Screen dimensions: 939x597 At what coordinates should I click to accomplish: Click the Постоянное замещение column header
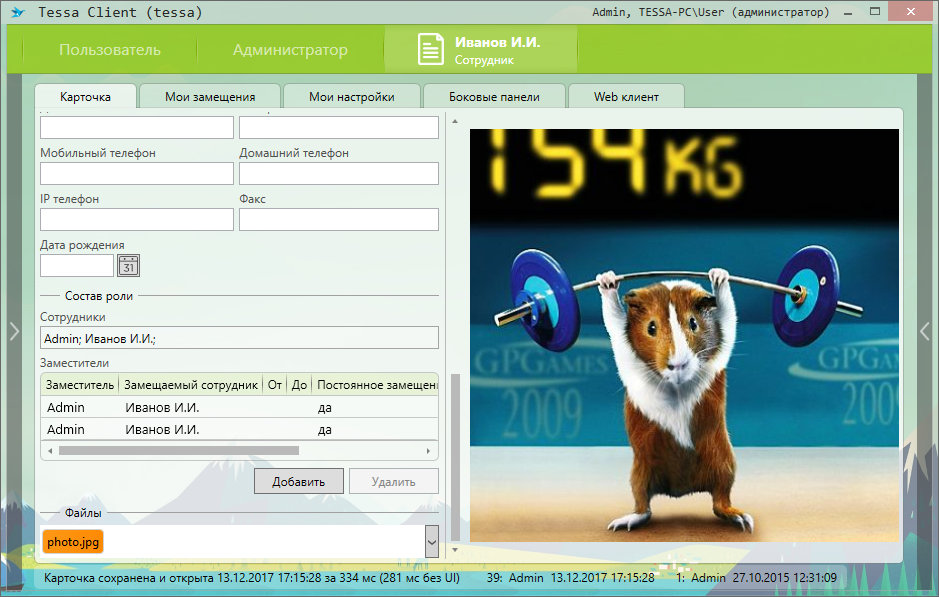[x=375, y=385]
